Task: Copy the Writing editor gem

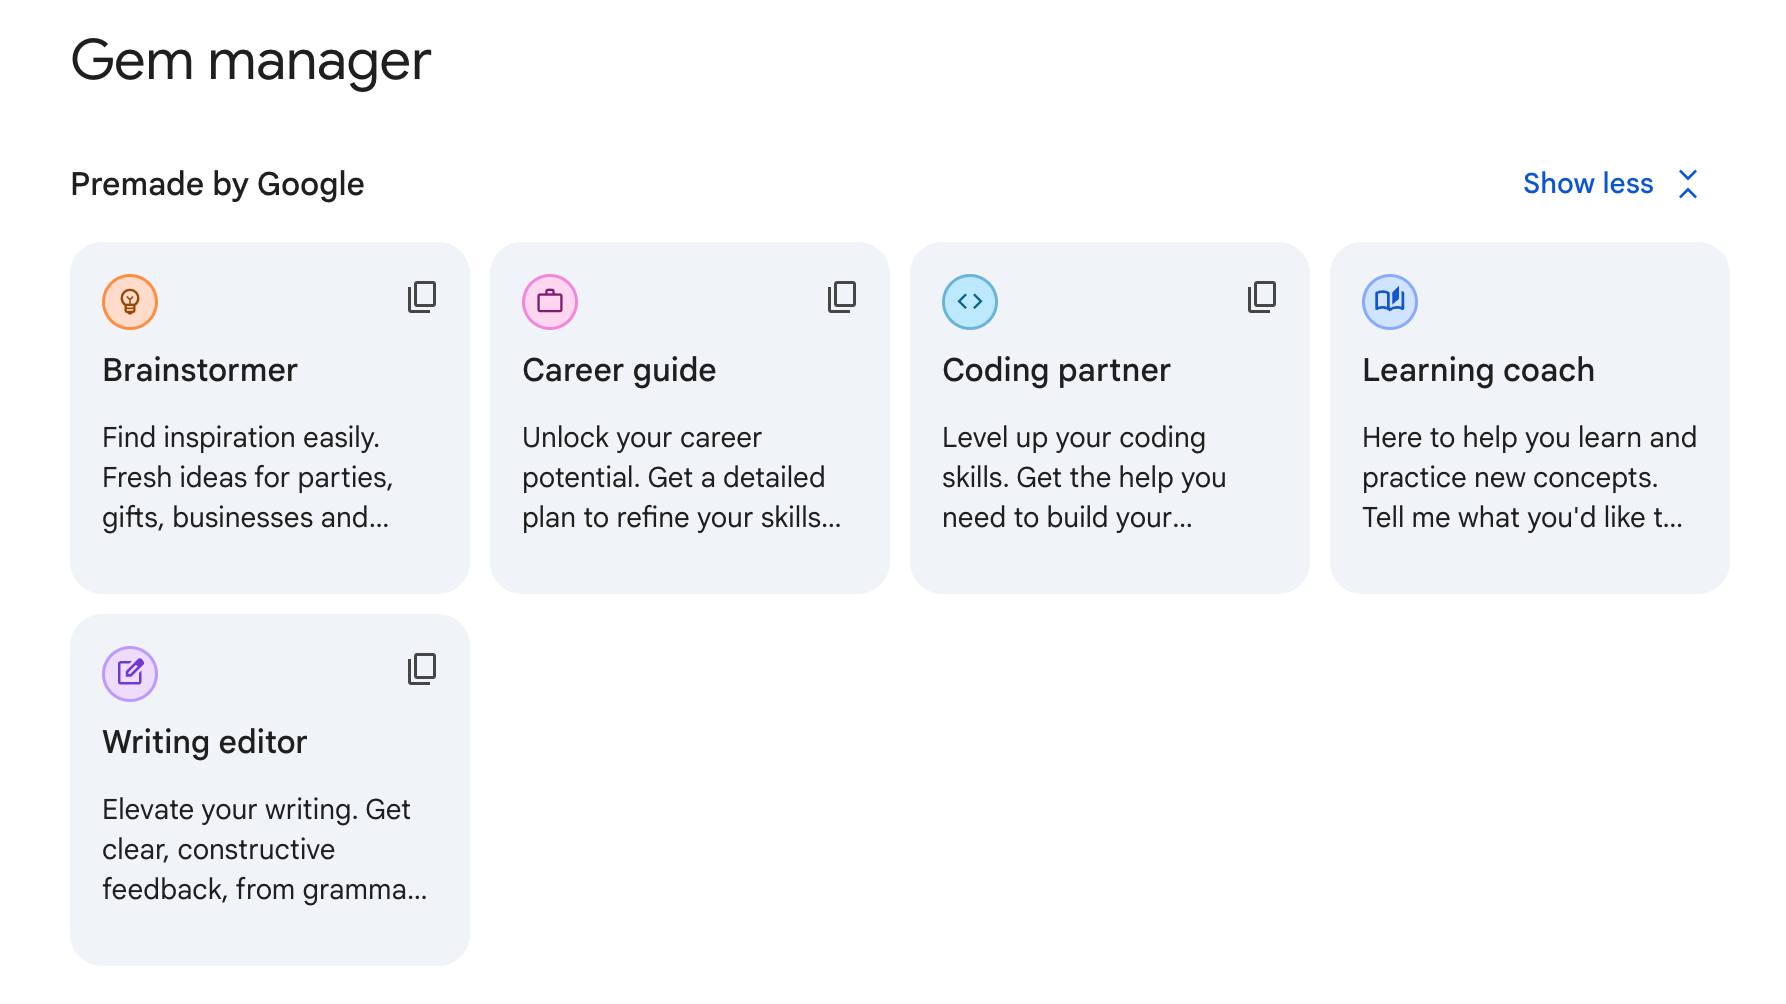Action: click(x=422, y=669)
